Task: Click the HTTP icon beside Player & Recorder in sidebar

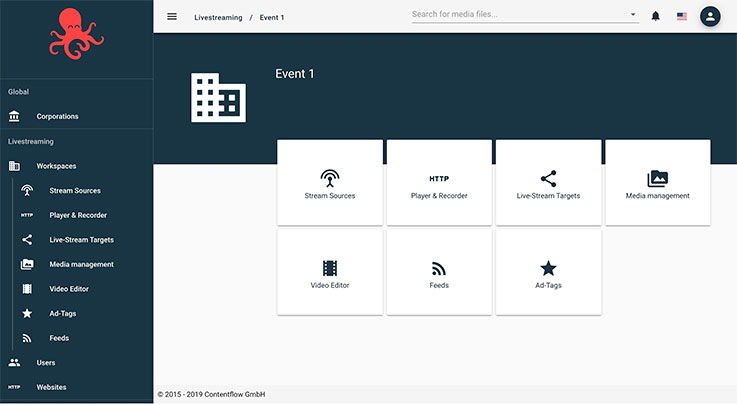Action: click(27, 215)
